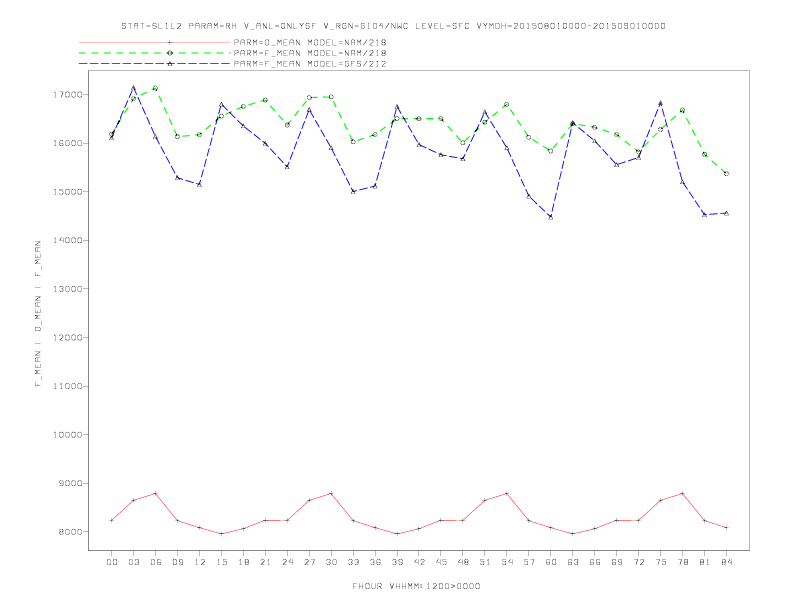Click the x-axis tick label 63
This screenshot has height=612, width=792.
click(573, 562)
